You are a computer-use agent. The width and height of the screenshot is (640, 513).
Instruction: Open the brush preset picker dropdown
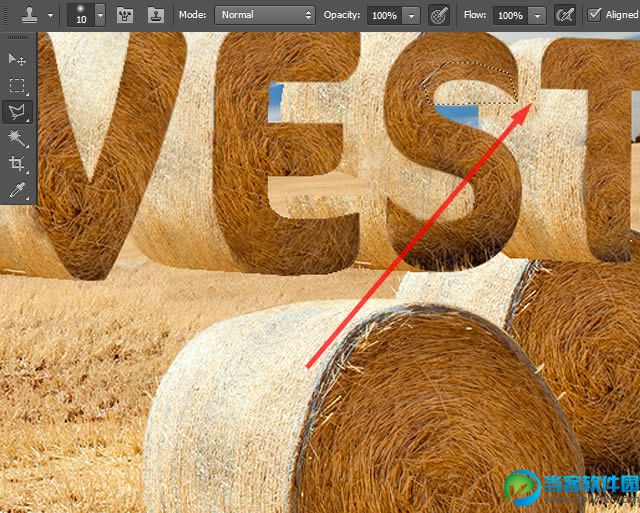pyautogui.click(x=100, y=15)
